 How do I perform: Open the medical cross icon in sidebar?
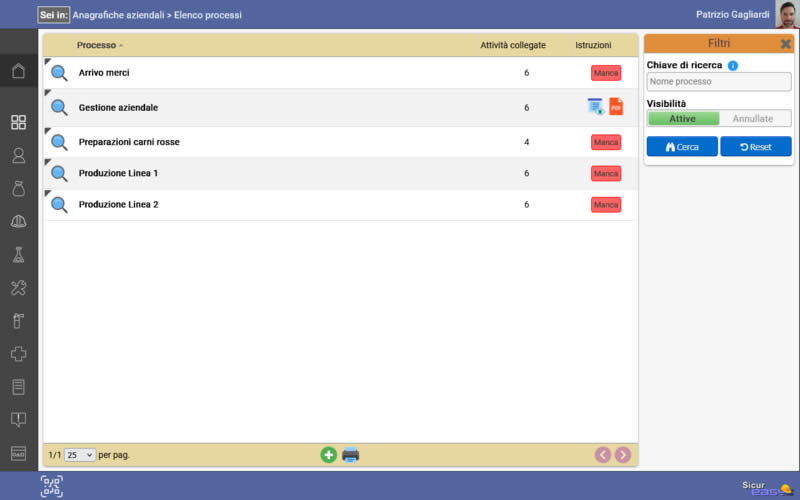18,354
